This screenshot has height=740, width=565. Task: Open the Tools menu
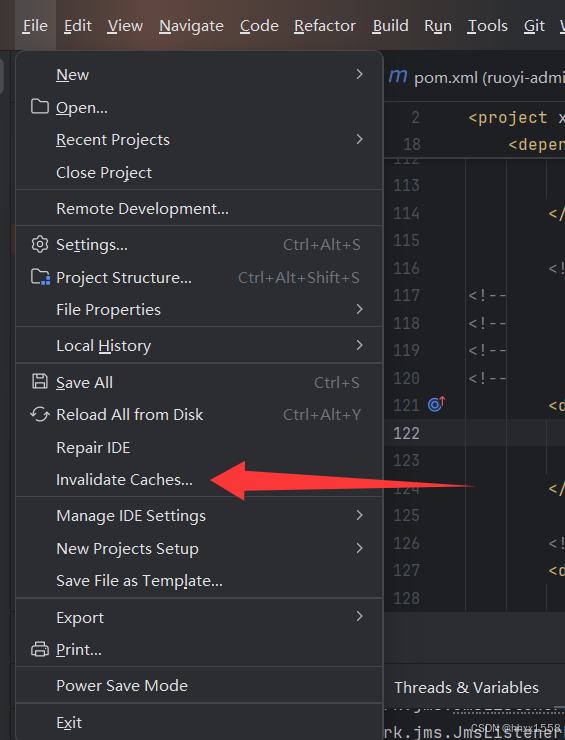pos(487,25)
